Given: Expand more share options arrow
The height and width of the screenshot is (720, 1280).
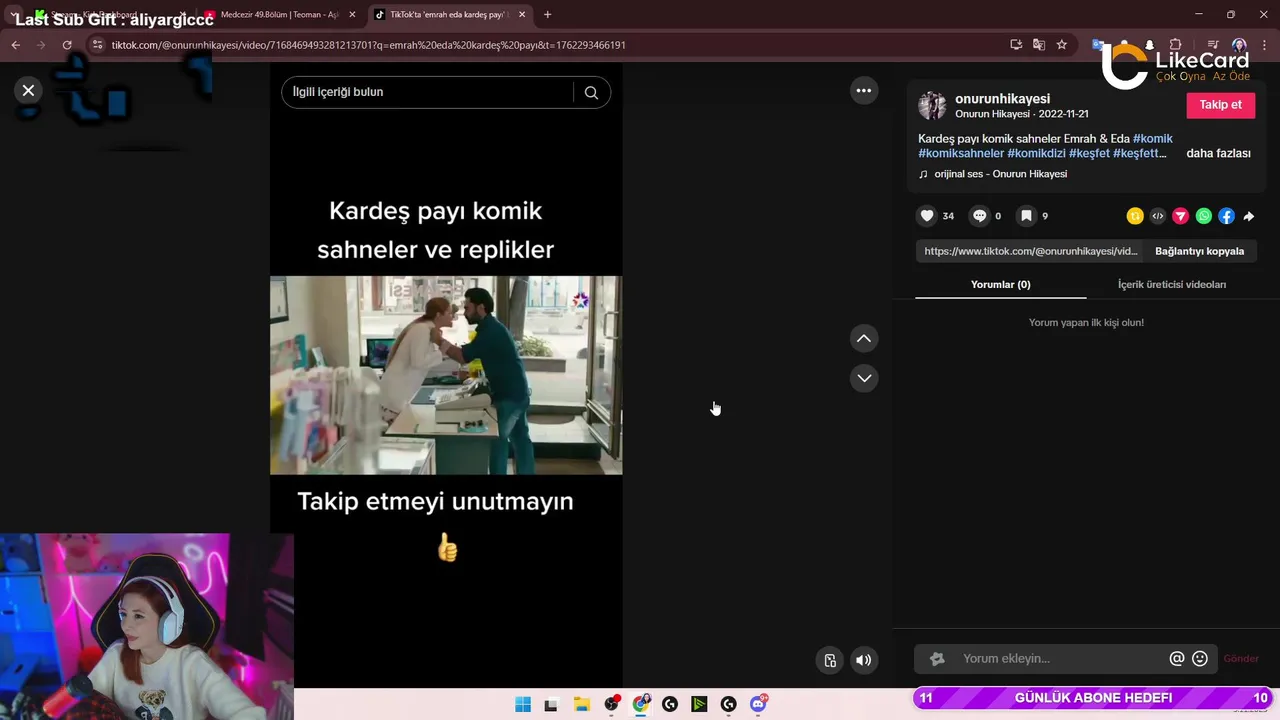Looking at the screenshot, I should (1249, 216).
